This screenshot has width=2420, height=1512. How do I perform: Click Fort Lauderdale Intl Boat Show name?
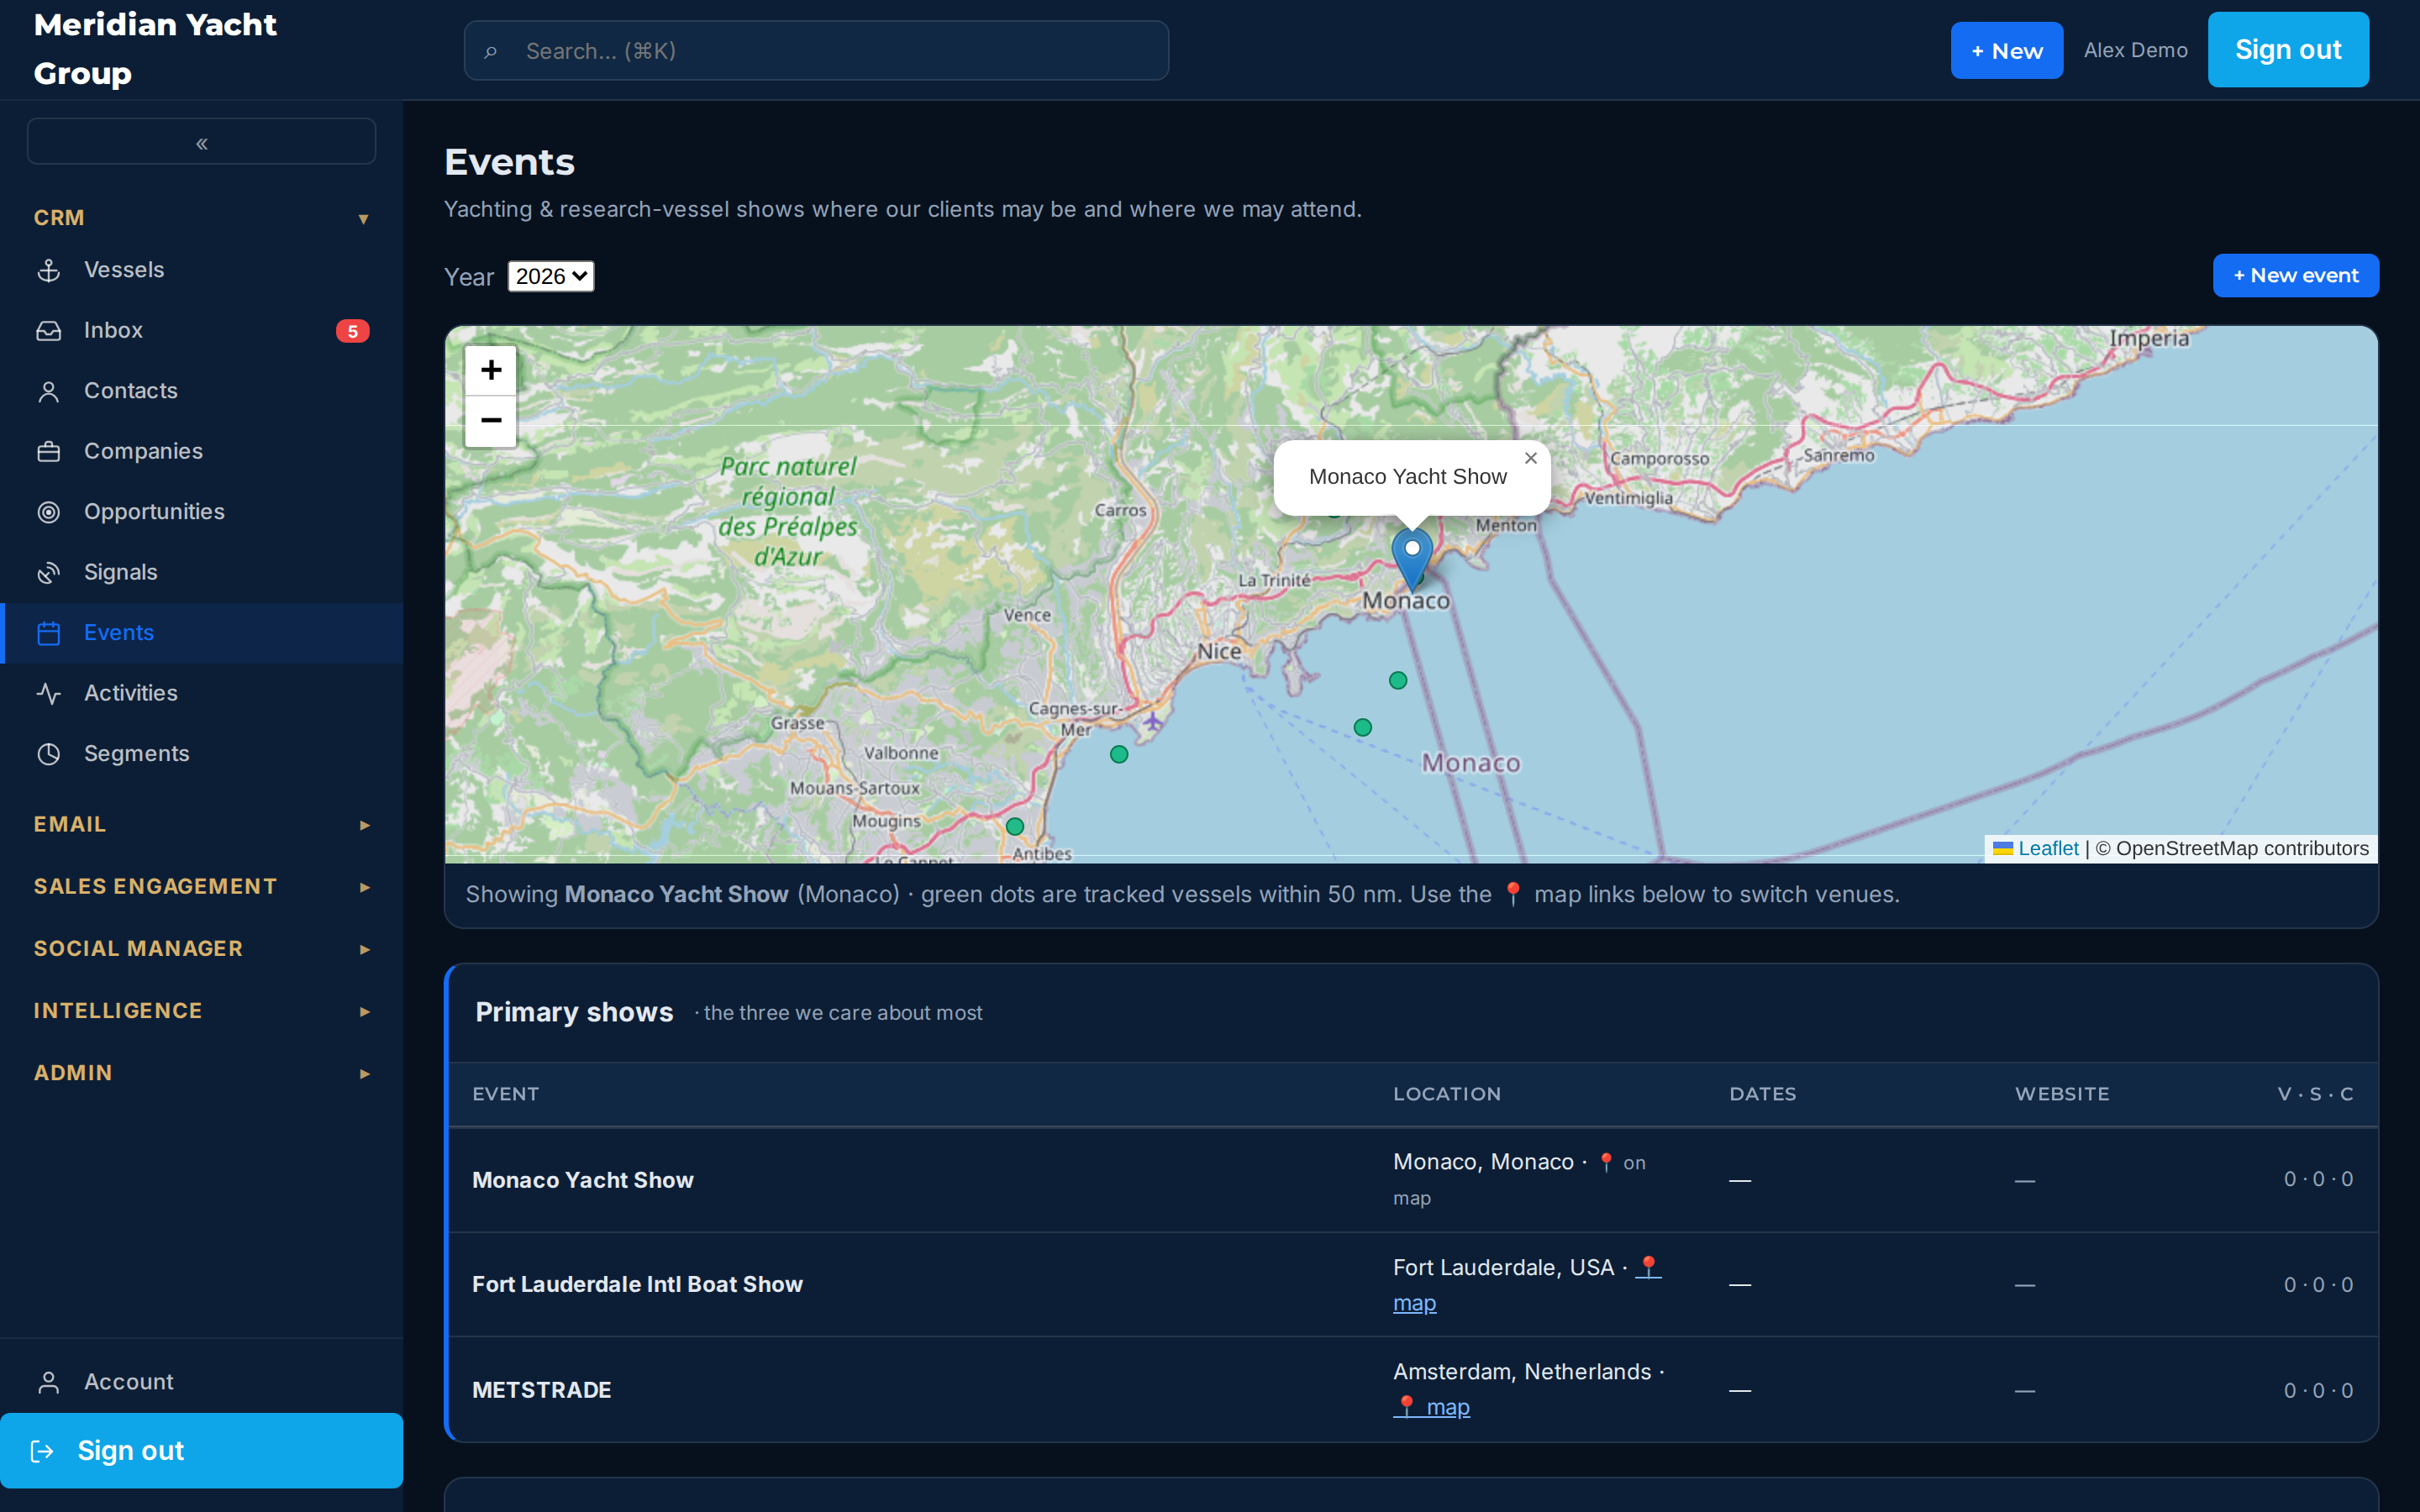(x=637, y=1284)
